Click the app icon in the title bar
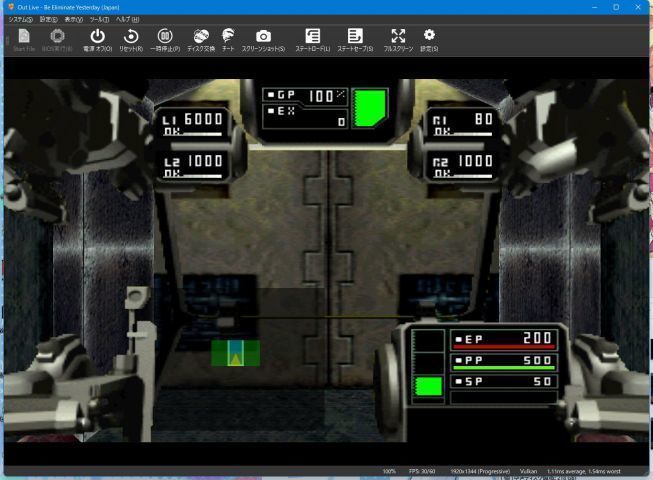 [x=11, y=7]
